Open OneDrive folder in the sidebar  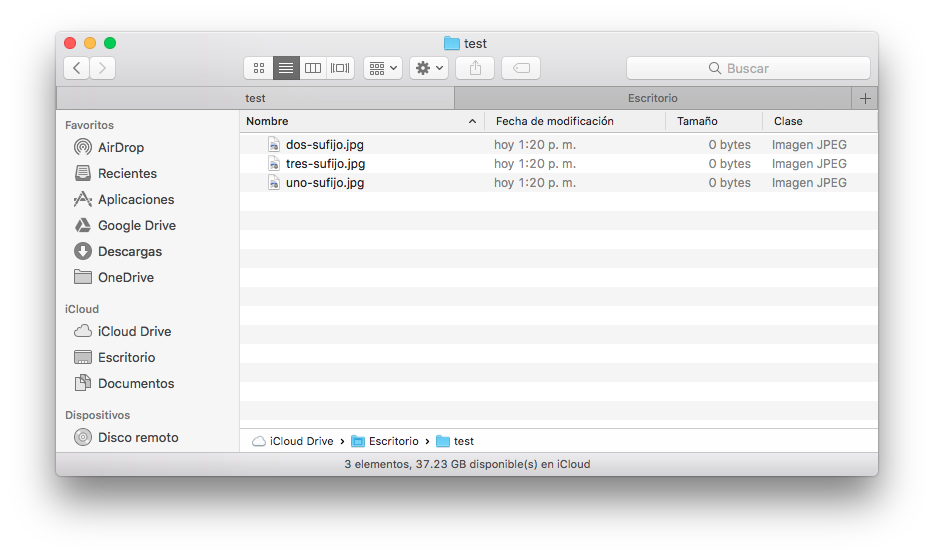click(x=114, y=277)
